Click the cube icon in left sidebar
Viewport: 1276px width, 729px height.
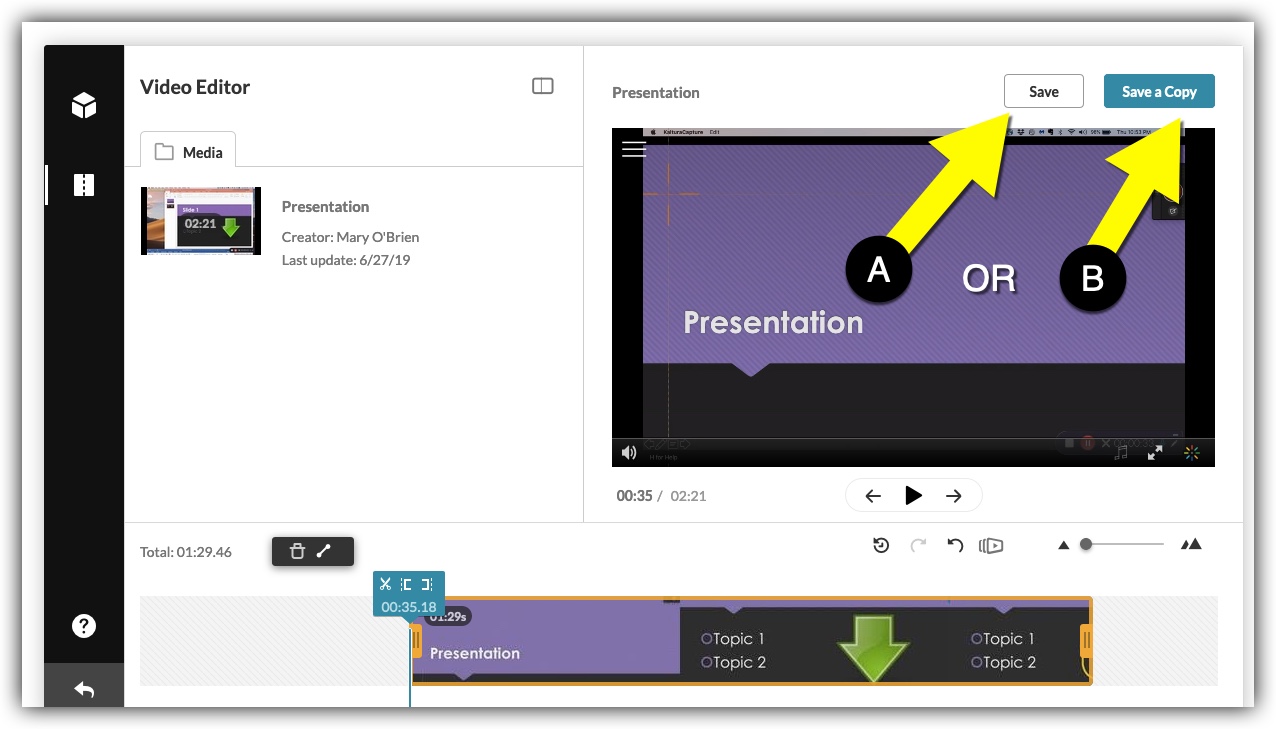click(x=84, y=105)
